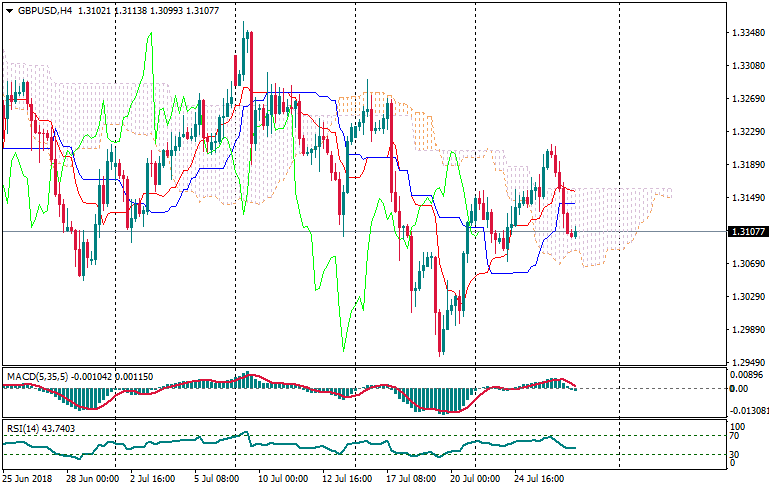Click the 1.31490 price scale label
This screenshot has height=490, width=769.
[746, 198]
